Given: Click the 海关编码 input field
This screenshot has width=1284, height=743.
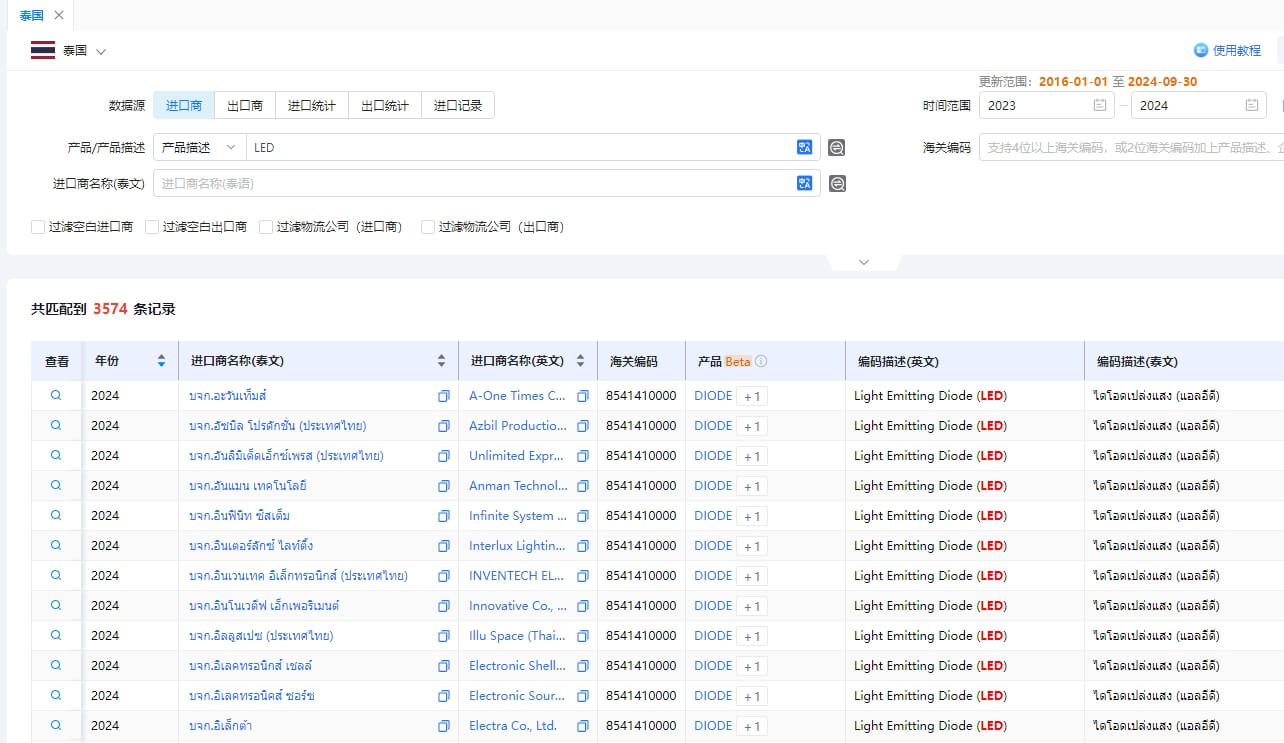Looking at the screenshot, I should [x=1131, y=147].
